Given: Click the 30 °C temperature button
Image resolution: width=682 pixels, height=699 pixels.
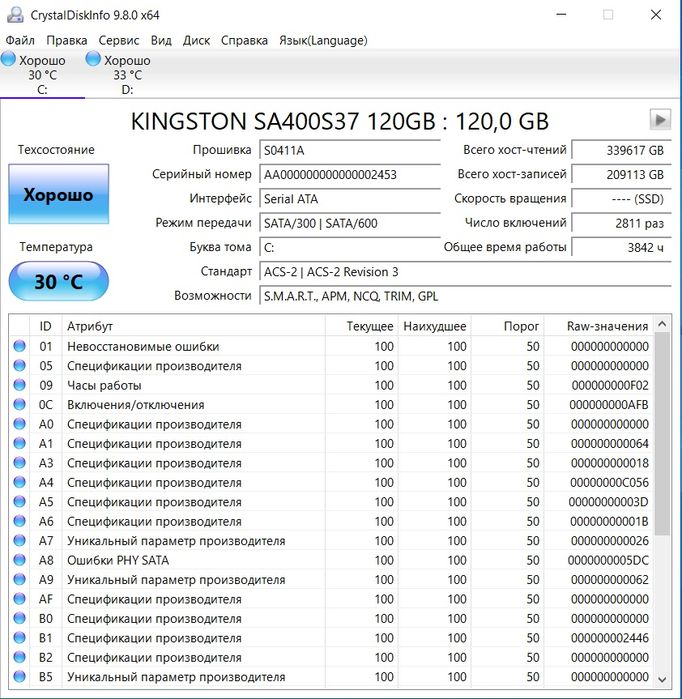Looking at the screenshot, I should tap(58, 281).
